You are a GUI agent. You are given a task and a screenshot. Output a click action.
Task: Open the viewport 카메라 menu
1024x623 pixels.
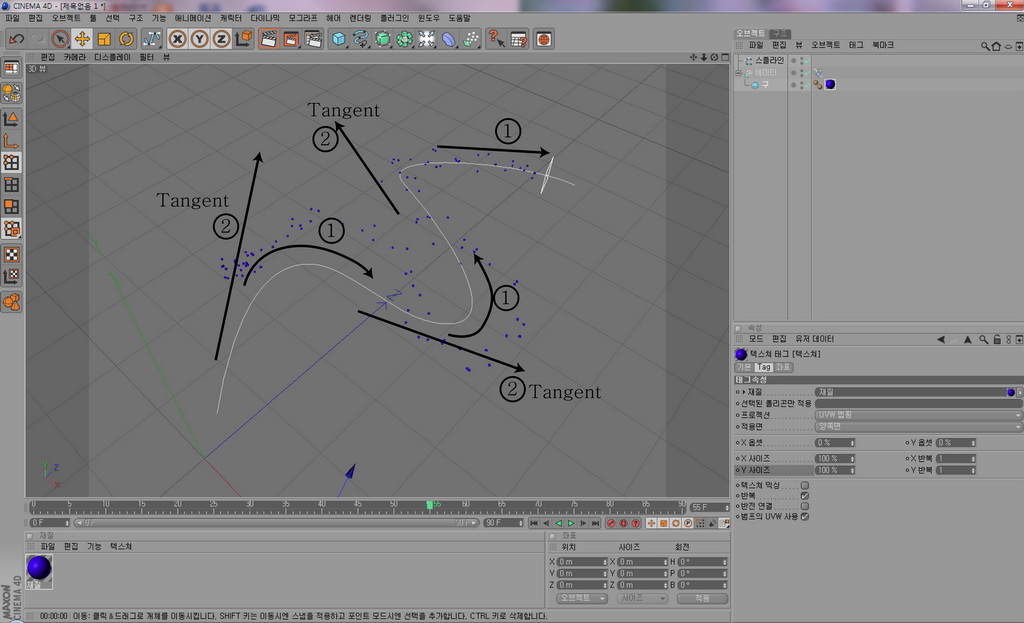click(74, 57)
